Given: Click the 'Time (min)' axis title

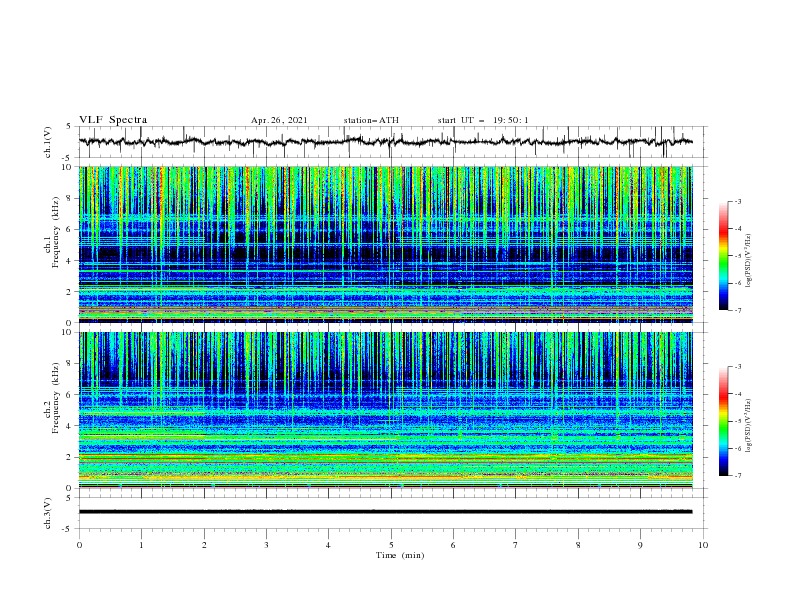Looking at the screenshot, I should [400, 555].
